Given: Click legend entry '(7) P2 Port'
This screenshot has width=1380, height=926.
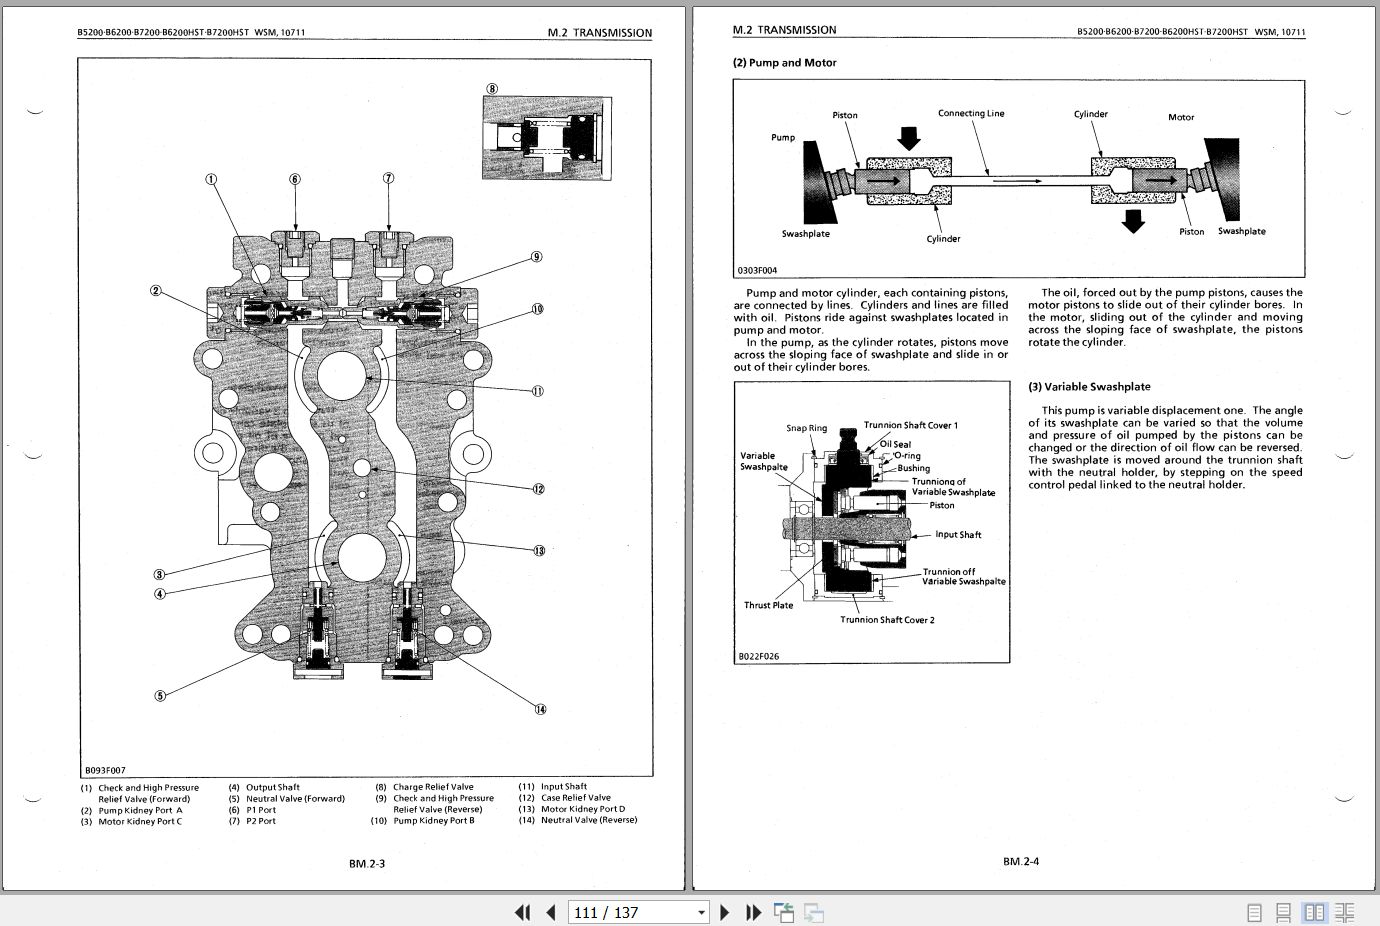Looking at the screenshot, I should 252,821.
